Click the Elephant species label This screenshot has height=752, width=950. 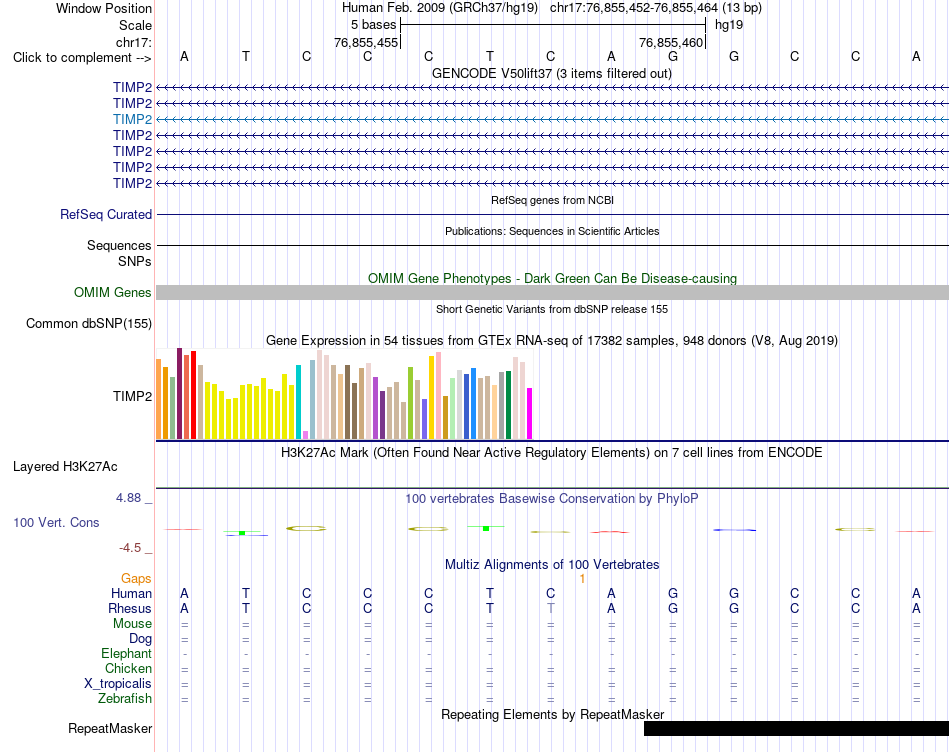[x=126, y=653]
